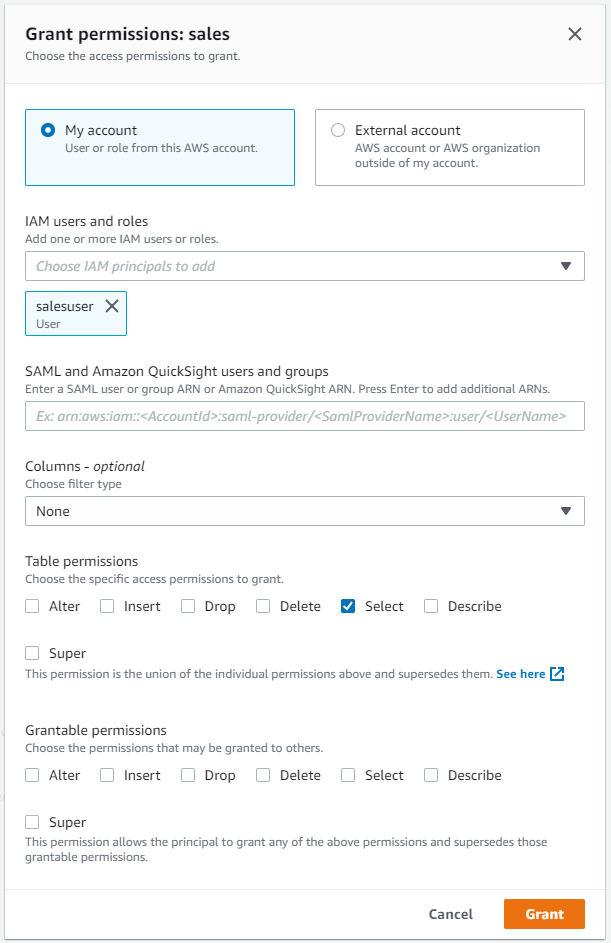Screen dimensions: 611x943
Task: Open the external See here link icon
Action: pos(557,674)
